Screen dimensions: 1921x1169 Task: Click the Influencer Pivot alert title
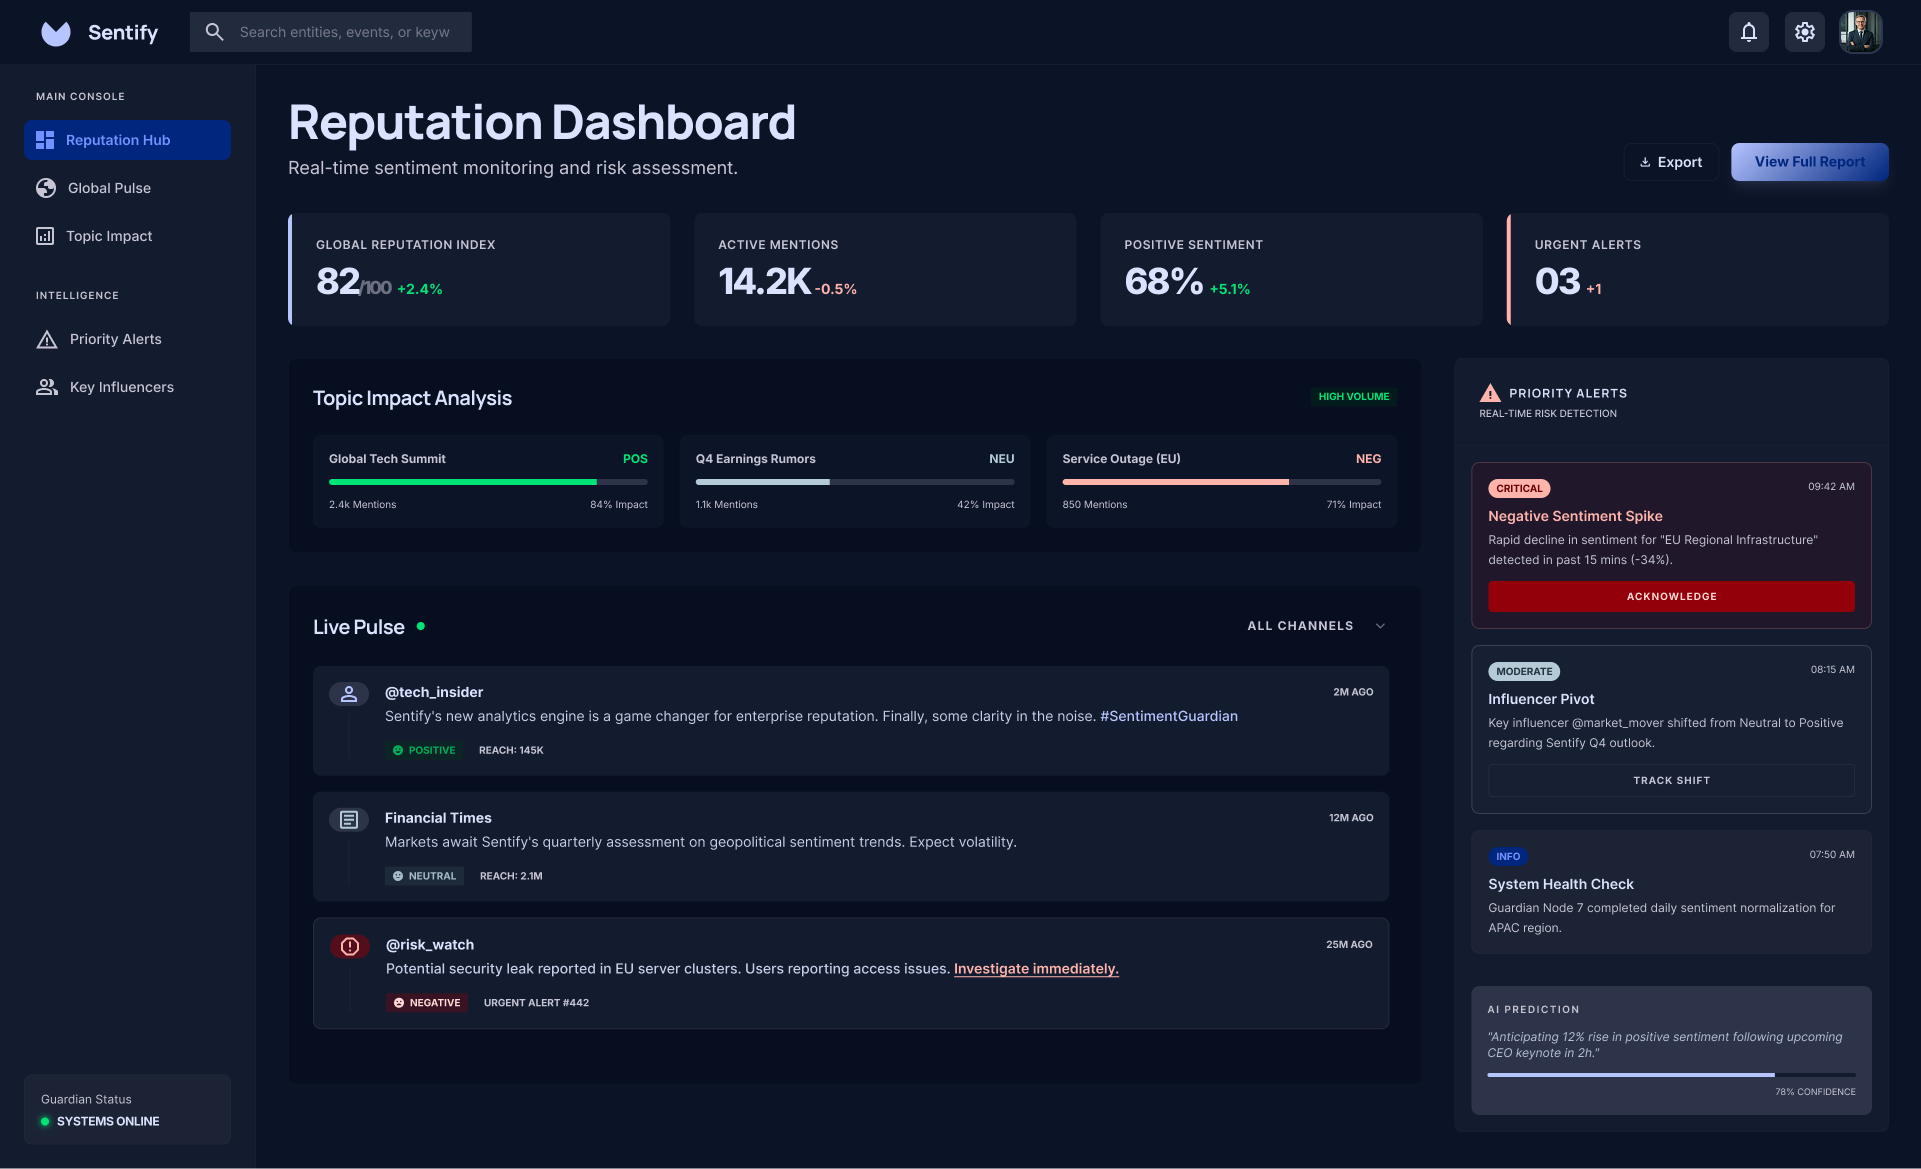[1541, 699]
